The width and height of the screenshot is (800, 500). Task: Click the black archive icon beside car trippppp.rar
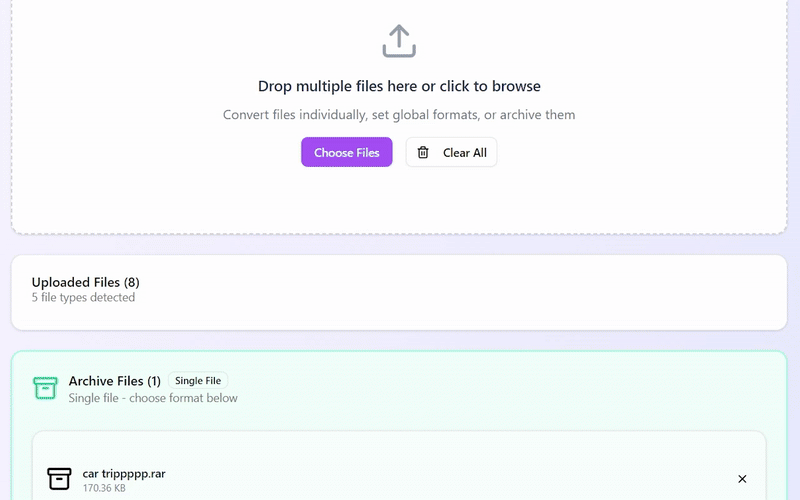60,479
